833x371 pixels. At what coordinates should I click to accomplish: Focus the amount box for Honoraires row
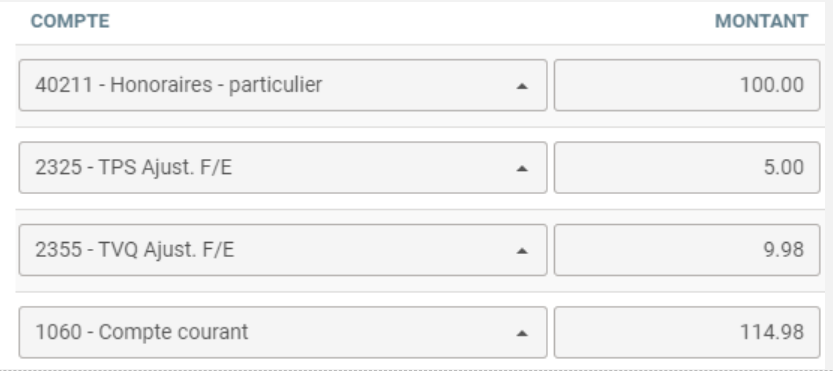687,85
